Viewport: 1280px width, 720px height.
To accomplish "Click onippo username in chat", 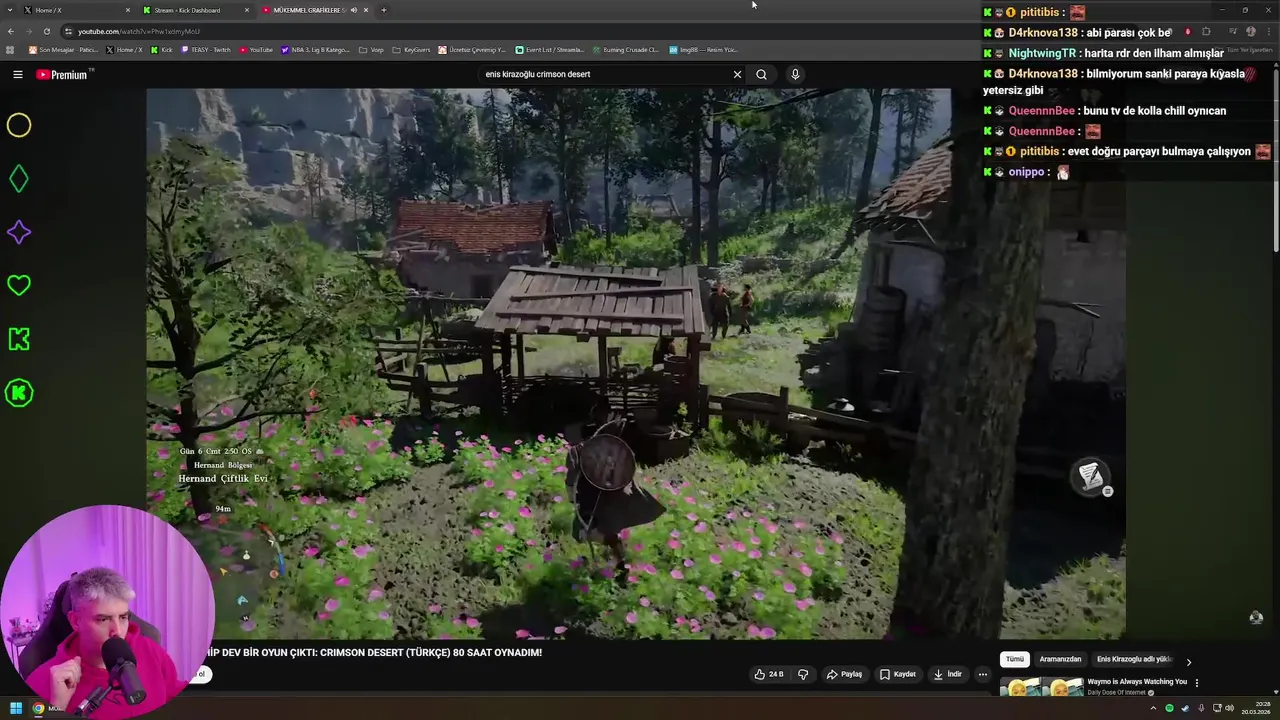I will click(1028, 172).
